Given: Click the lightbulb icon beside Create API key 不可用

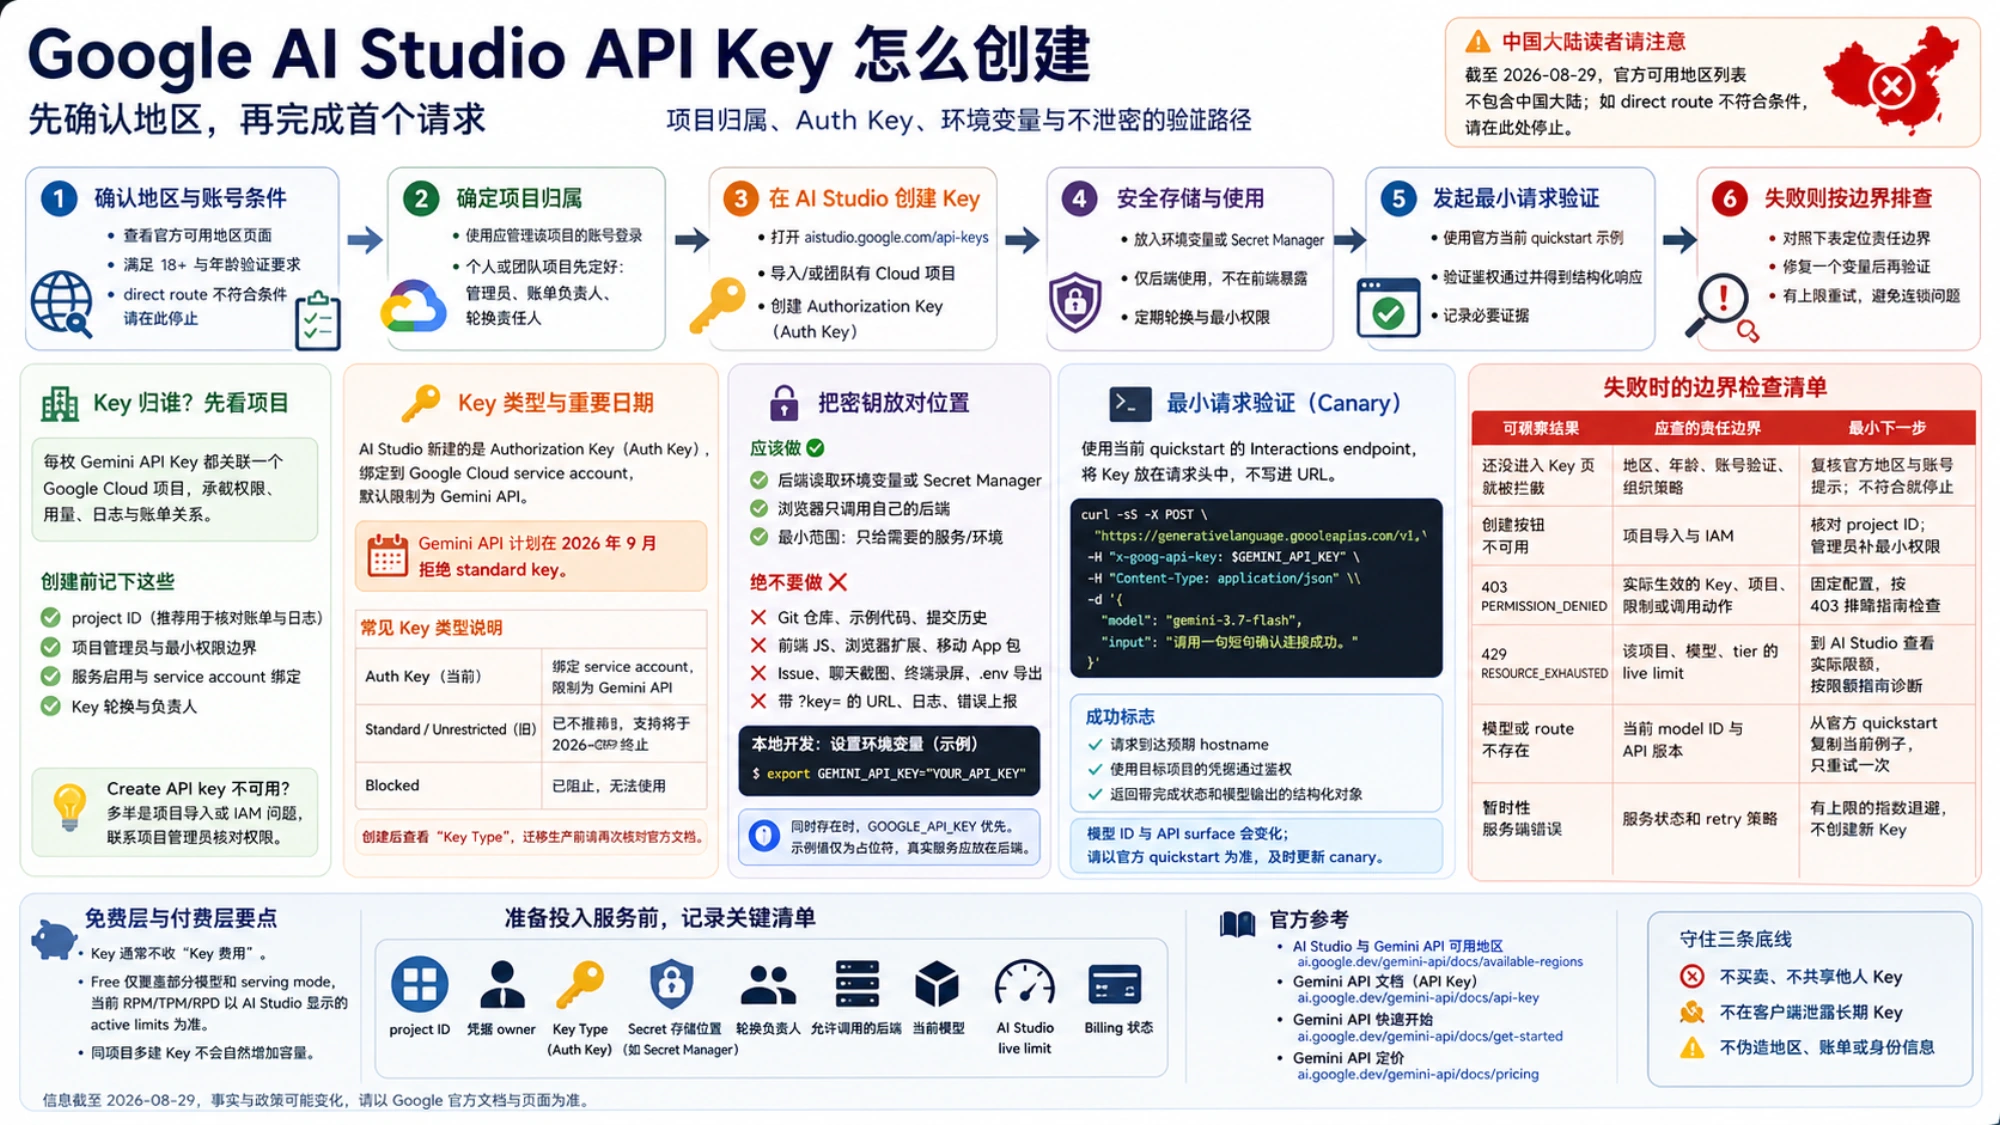Looking at the screenshot, I should click(x=70, y=808).
